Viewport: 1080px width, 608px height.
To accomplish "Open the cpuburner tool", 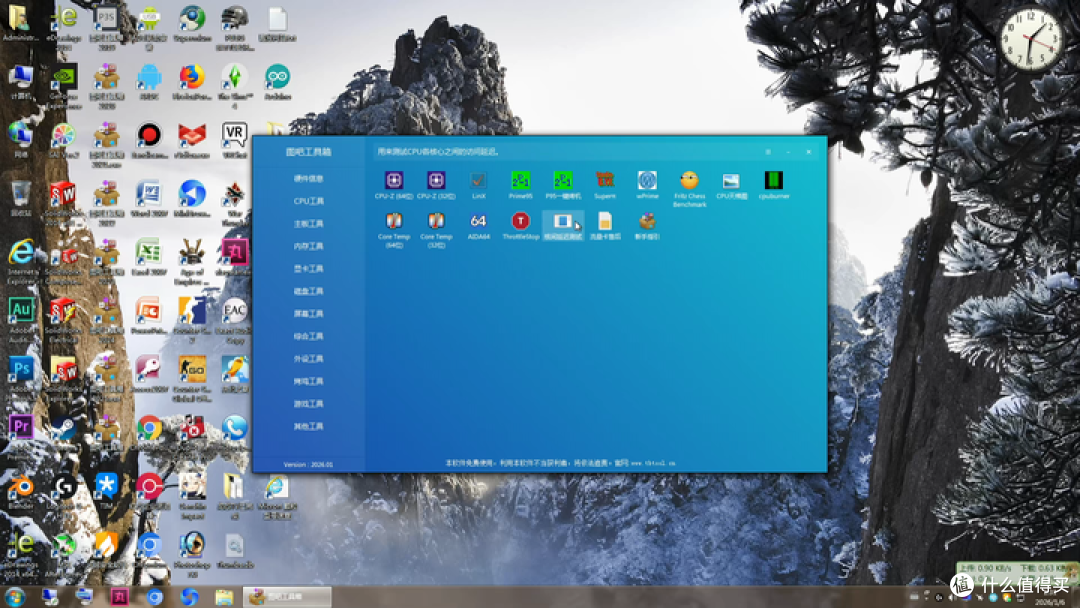I will [x=773, y=185].
